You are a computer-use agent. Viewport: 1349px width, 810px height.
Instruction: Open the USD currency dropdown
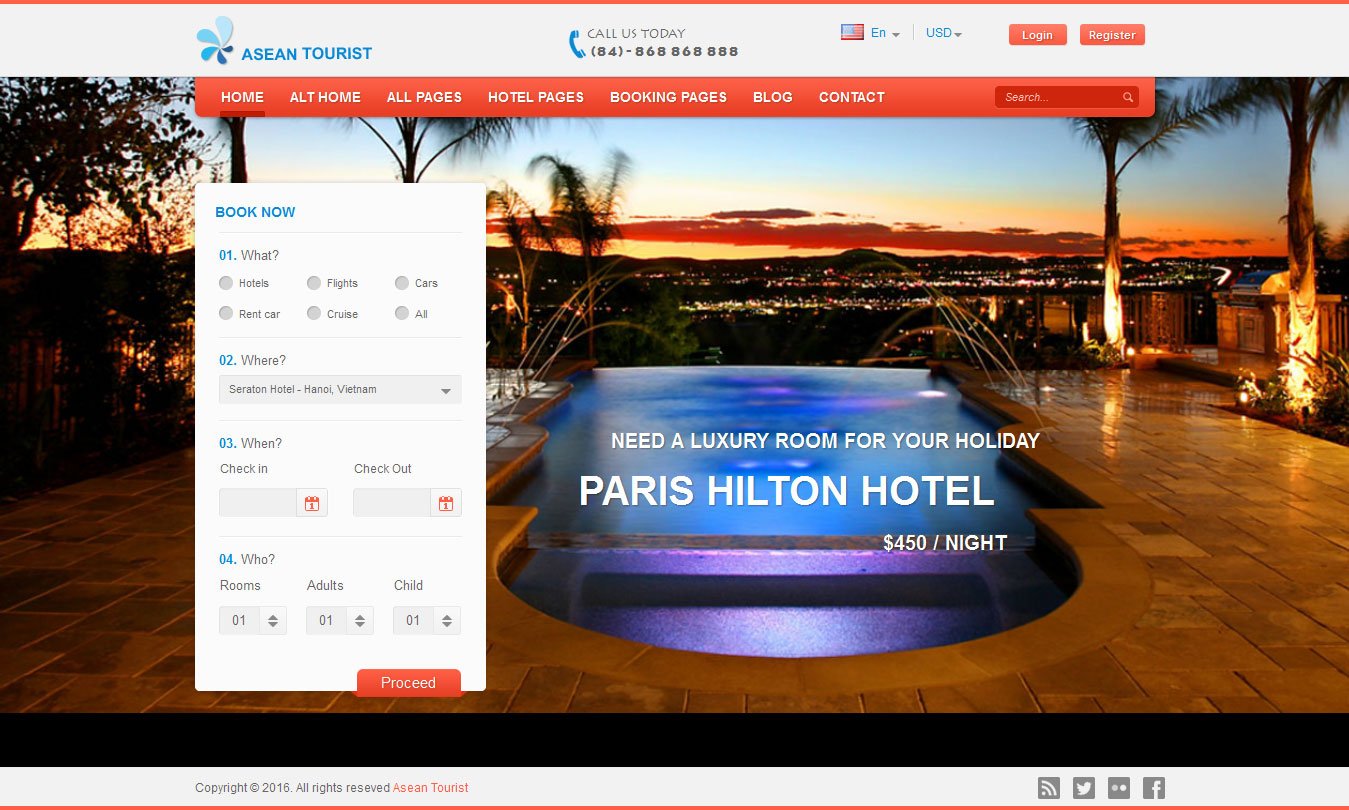(x=943, y=33)
